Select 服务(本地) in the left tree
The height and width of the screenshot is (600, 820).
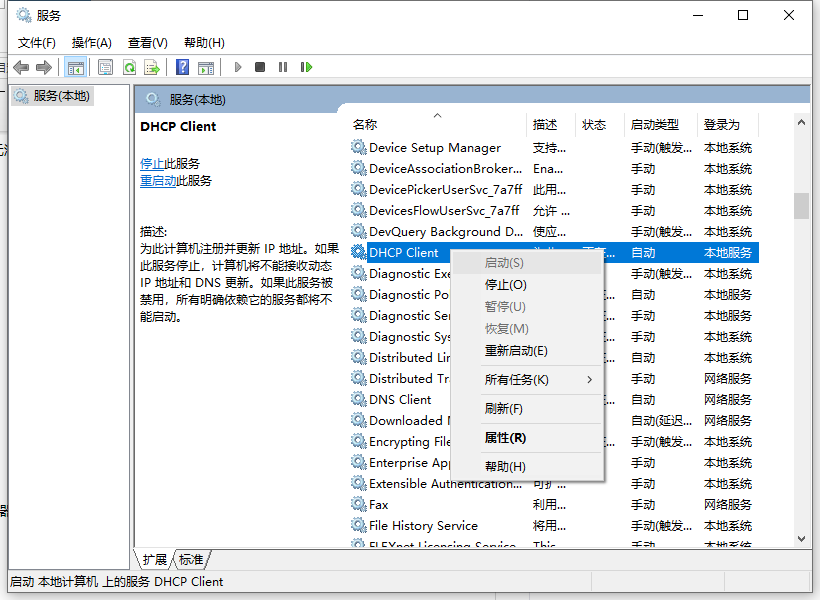pyautogui.click(x=60, y=96)
